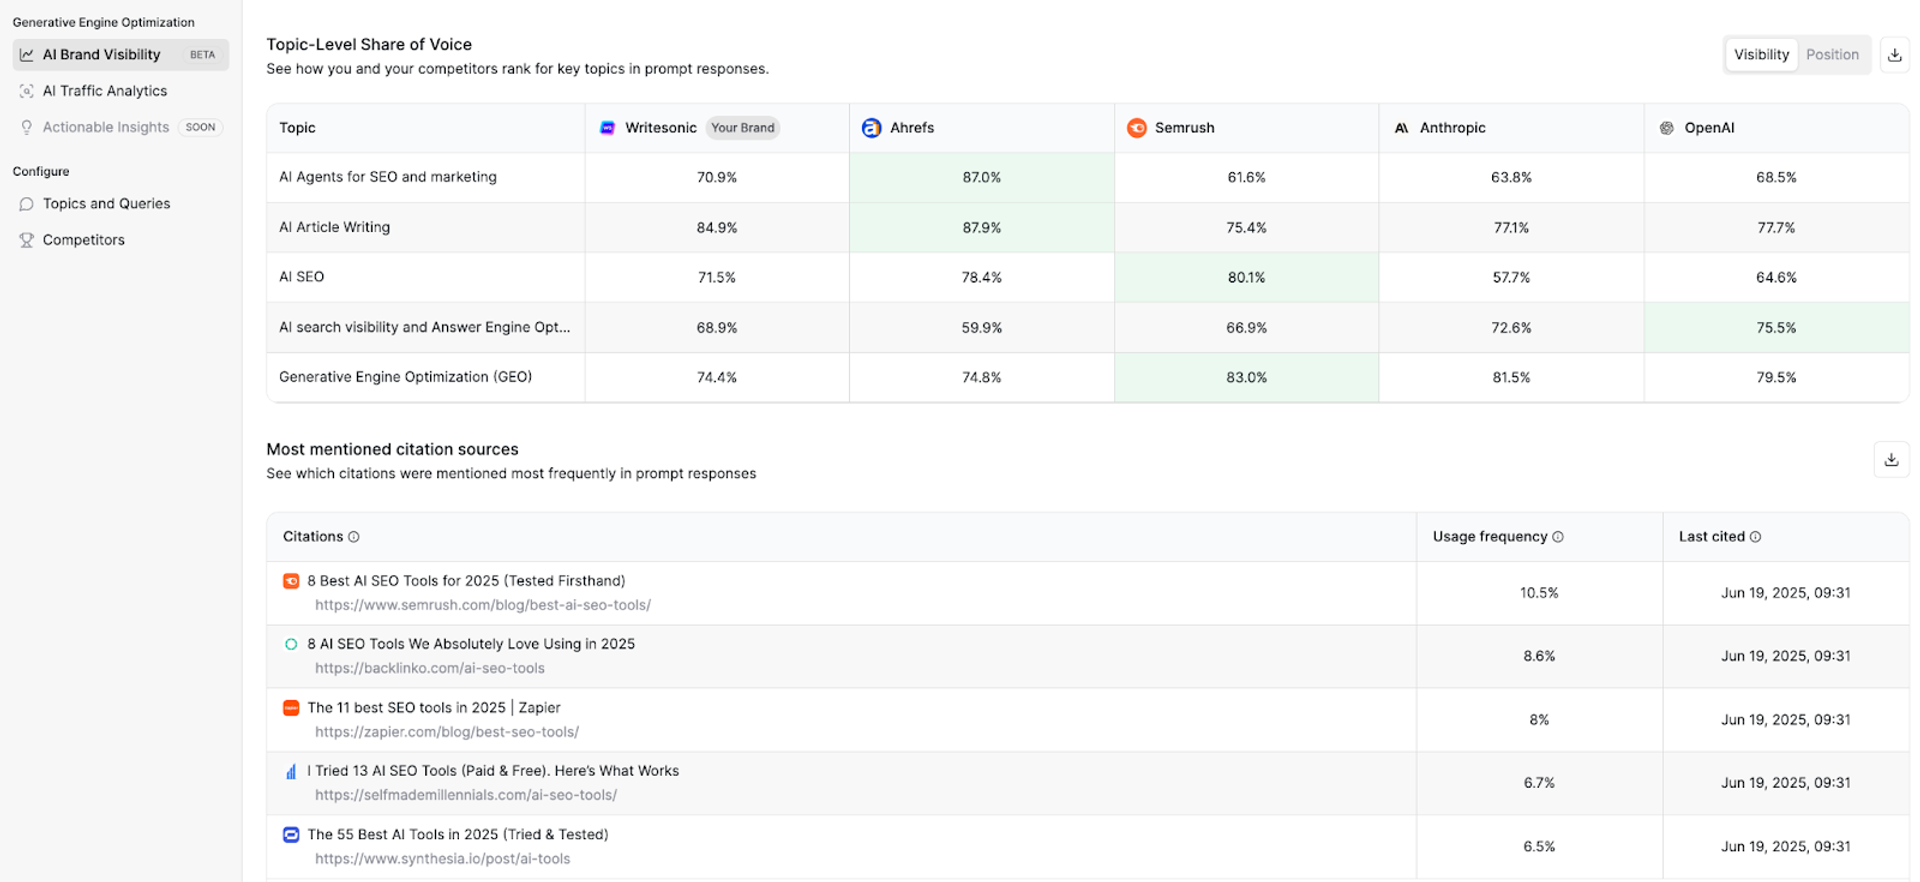This screenshot has width=1920, height=882.
Task: Click the 'Your Brand' badge next to Writesonic
Action: (x=742, y=128)
